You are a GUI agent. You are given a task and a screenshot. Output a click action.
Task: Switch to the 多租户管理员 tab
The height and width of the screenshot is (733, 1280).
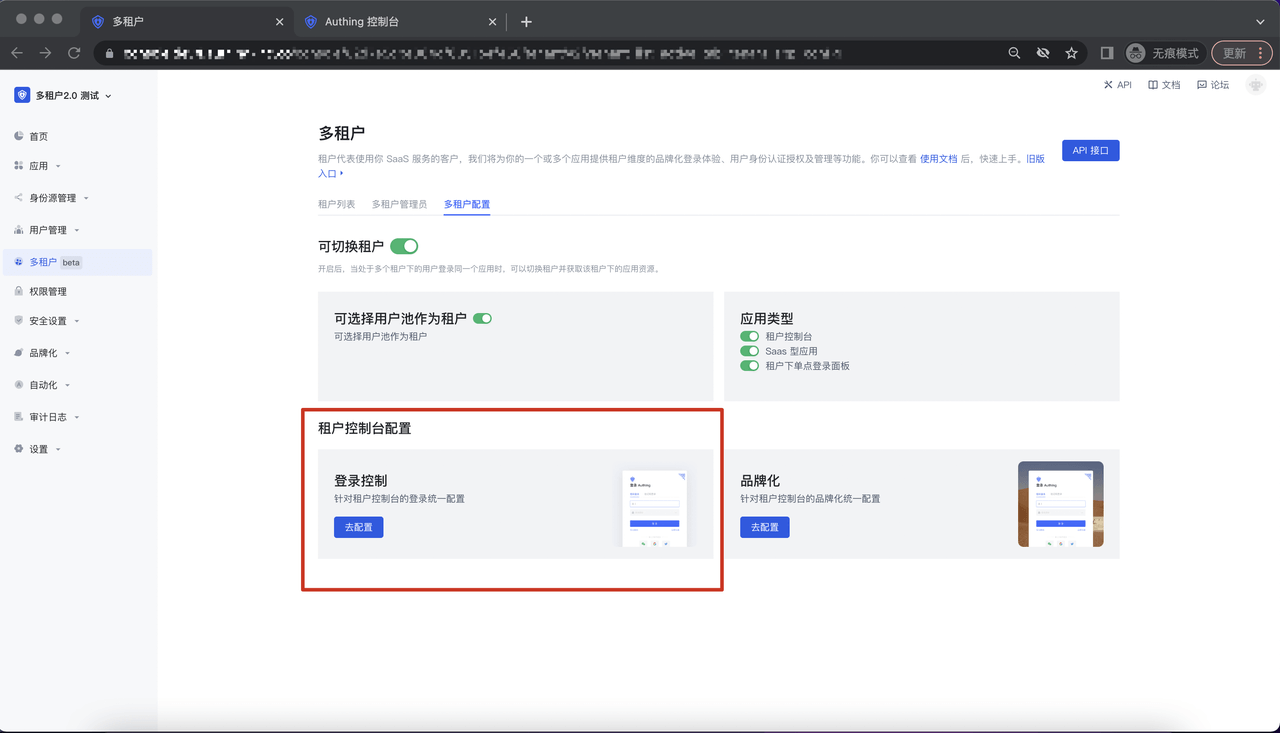point(399,204)
